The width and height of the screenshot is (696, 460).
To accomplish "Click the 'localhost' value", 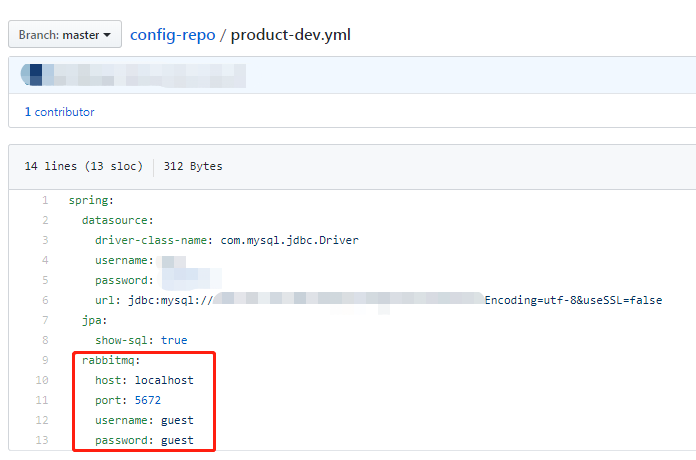I will pos(164,380).
